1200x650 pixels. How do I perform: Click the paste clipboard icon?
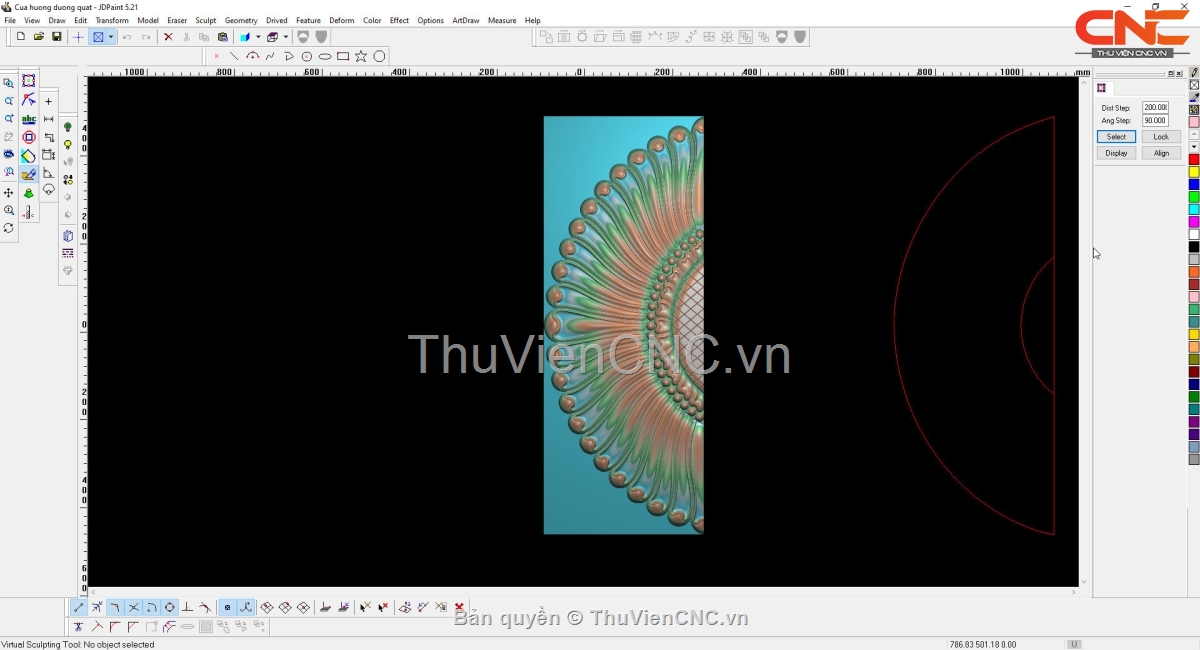click(222, 37)
